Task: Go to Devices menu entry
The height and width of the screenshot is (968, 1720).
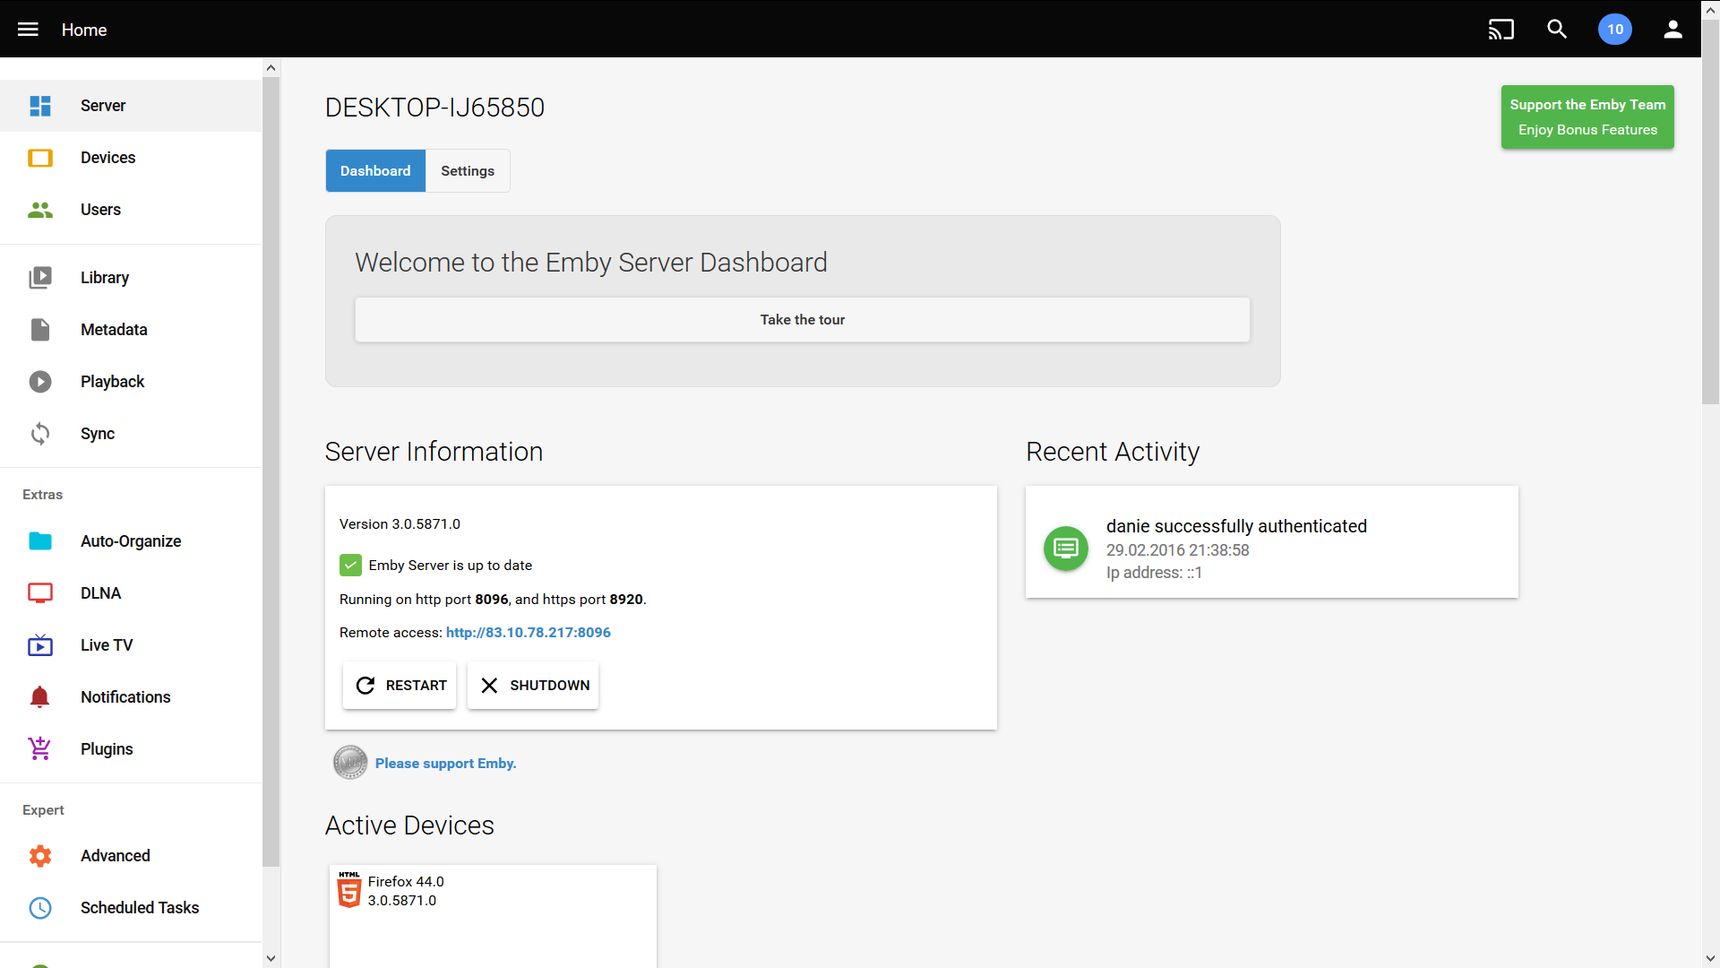Action: [131, 158]
